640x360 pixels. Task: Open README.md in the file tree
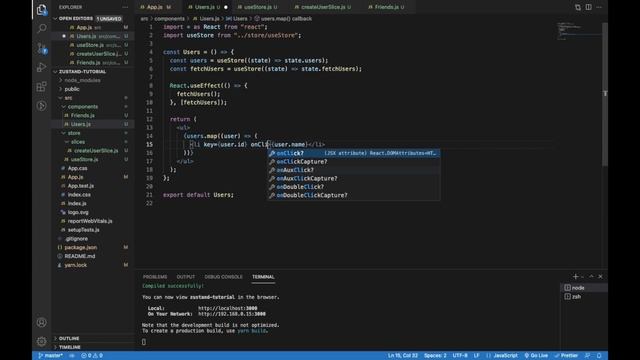(x=80, y=256)
